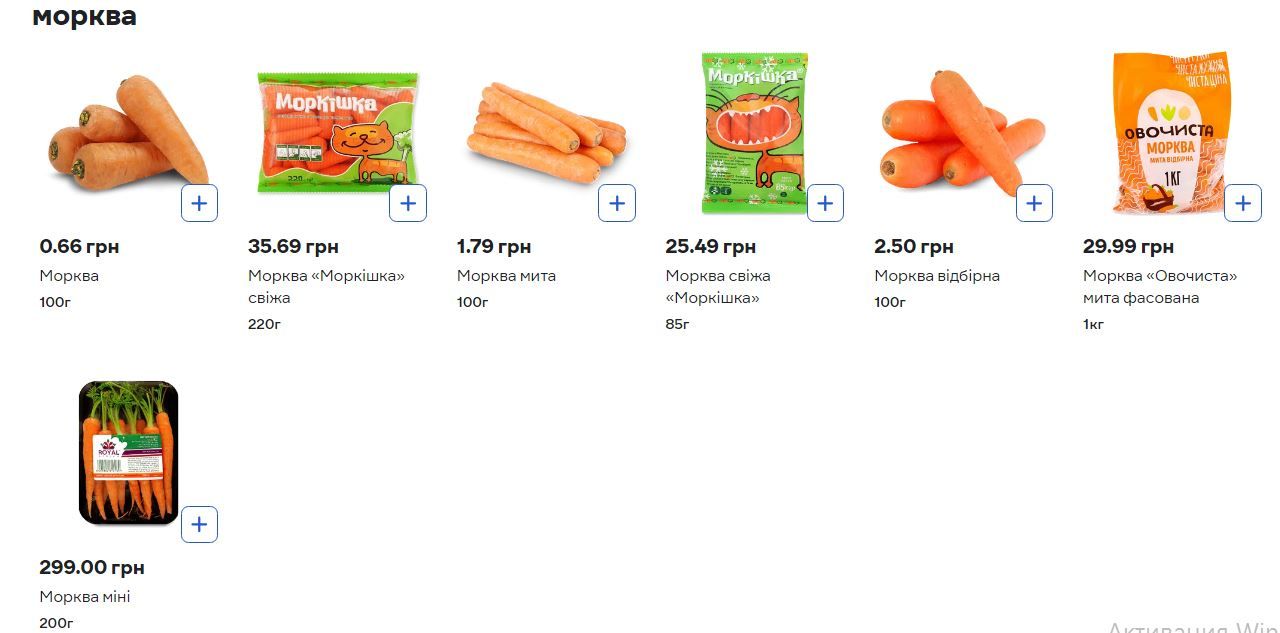View the Морква мита product photo
The width and height of the screenshot is (1280, 633).
point(545,133)
